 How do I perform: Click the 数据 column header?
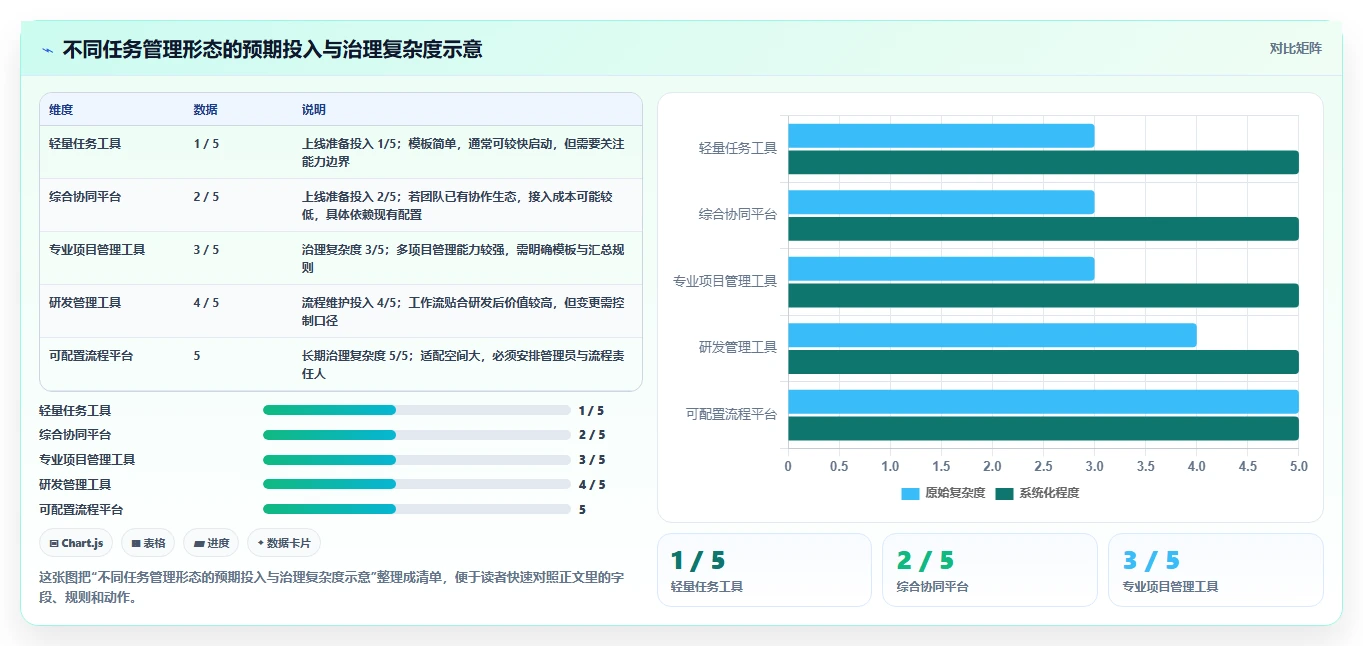coord(205,110)
